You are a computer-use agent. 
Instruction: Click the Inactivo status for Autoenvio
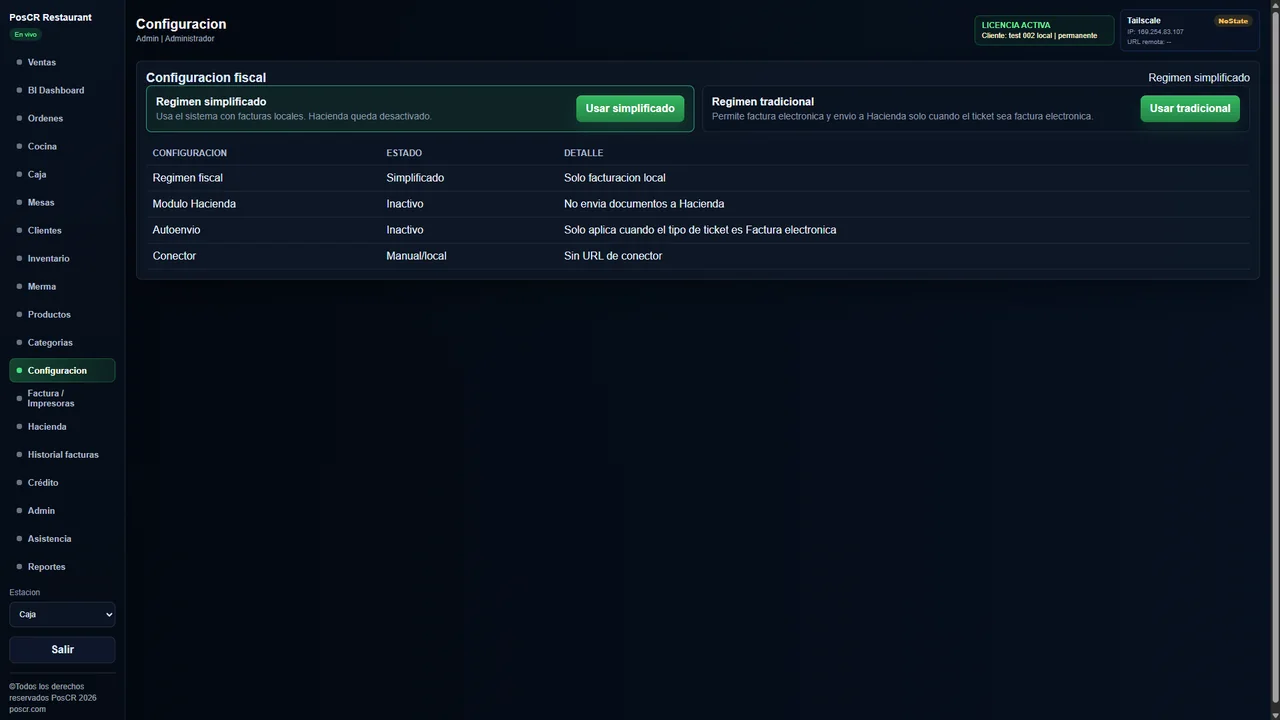pos(405,230)
